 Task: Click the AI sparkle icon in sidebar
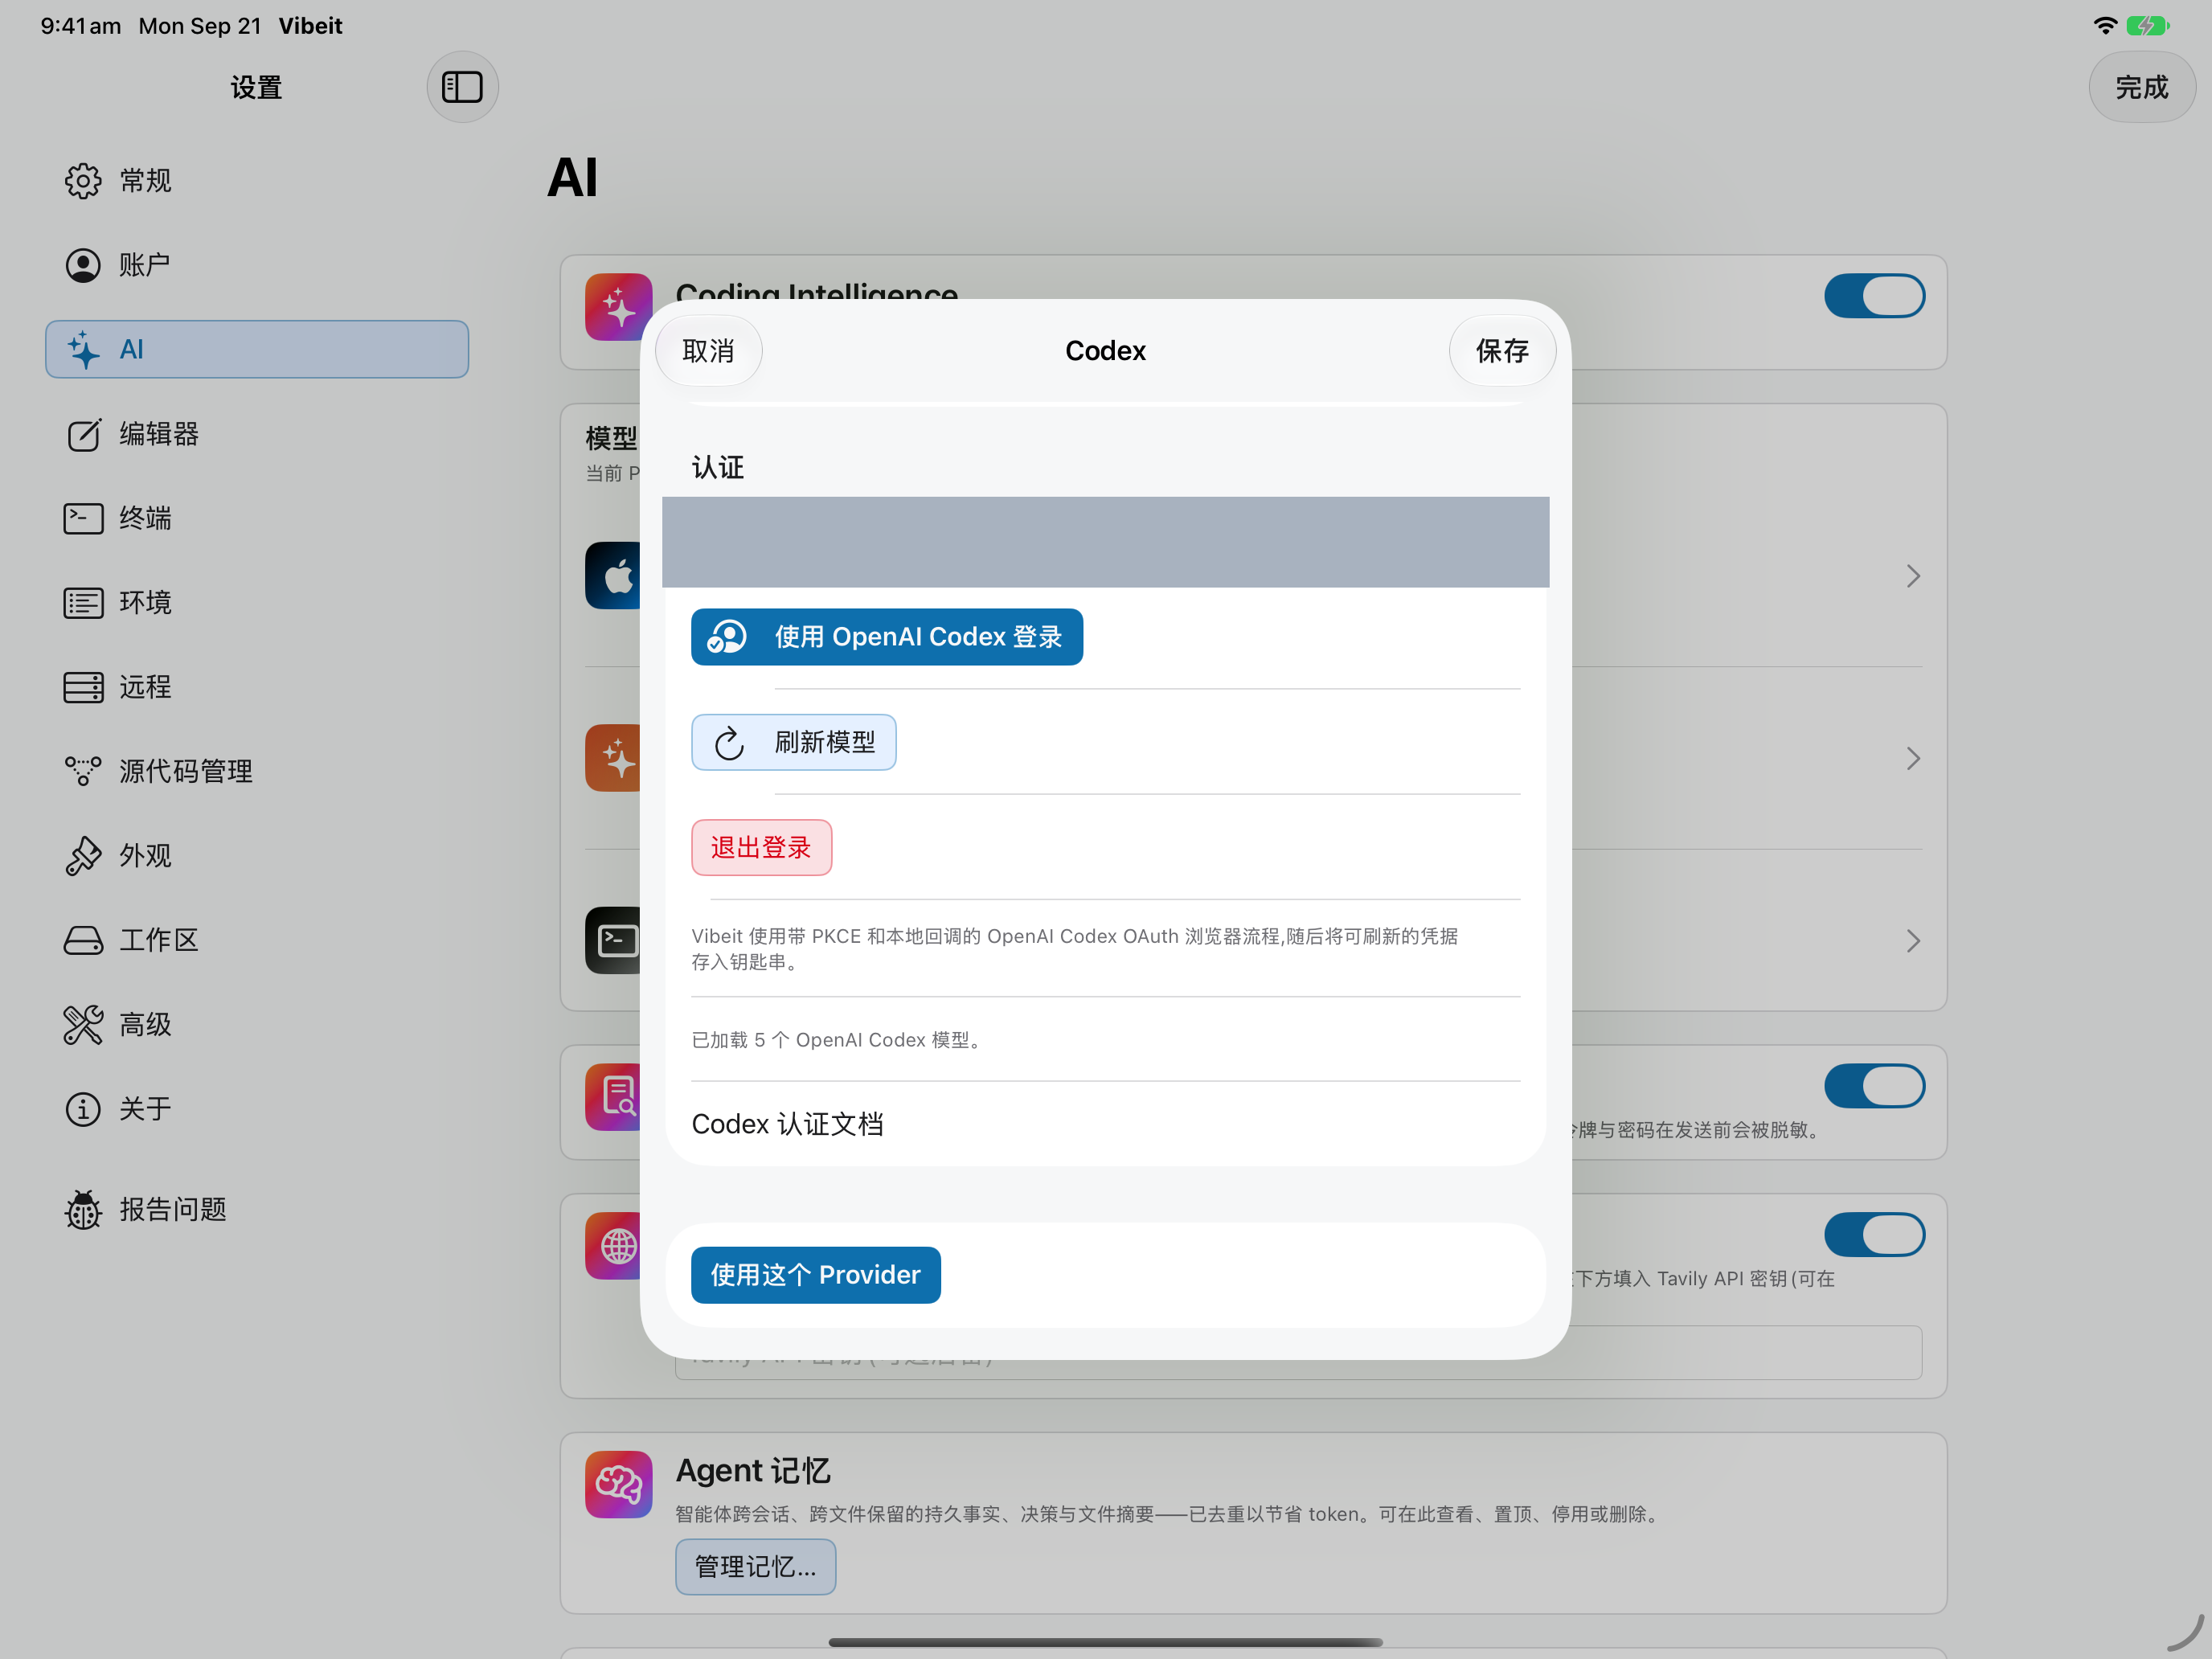(83, 349)
